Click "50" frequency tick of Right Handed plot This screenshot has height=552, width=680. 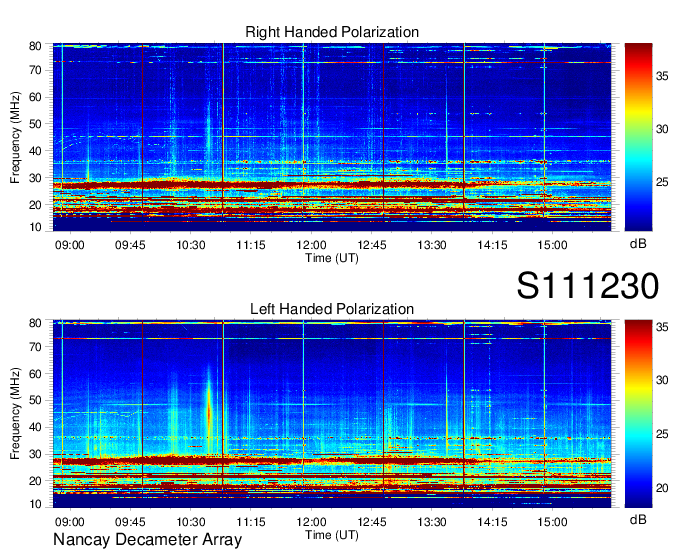tap(35, 124)
